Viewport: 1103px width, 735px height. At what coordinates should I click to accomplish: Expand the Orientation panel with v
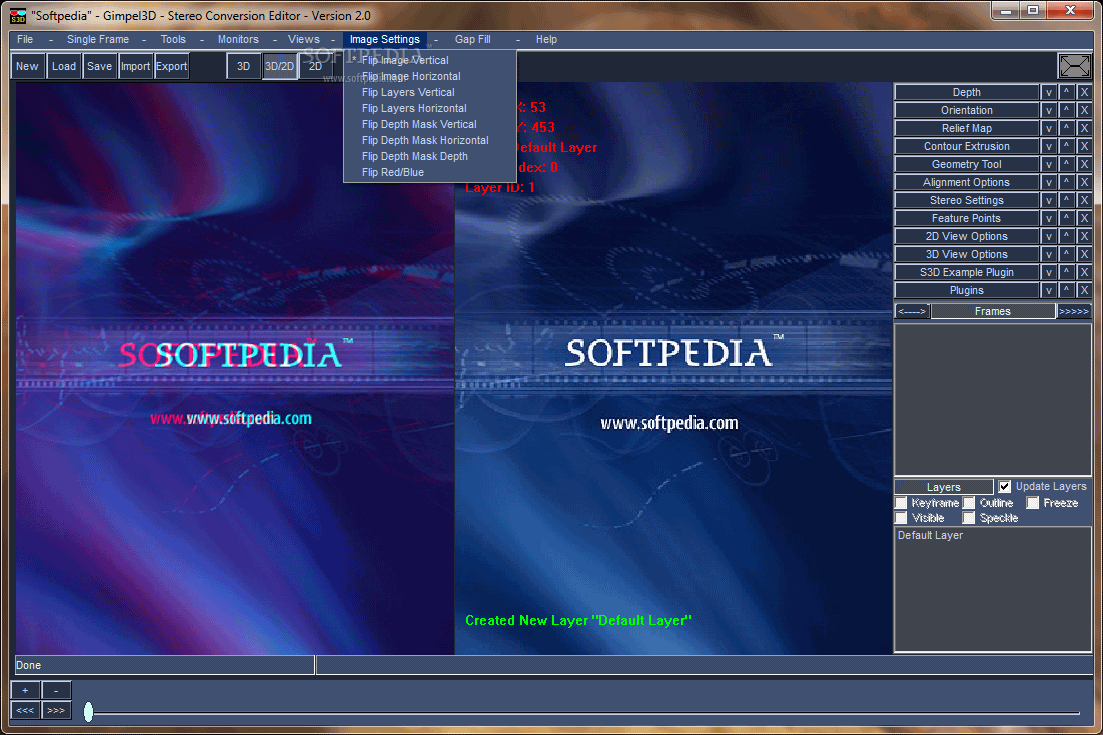(1049, 110)
